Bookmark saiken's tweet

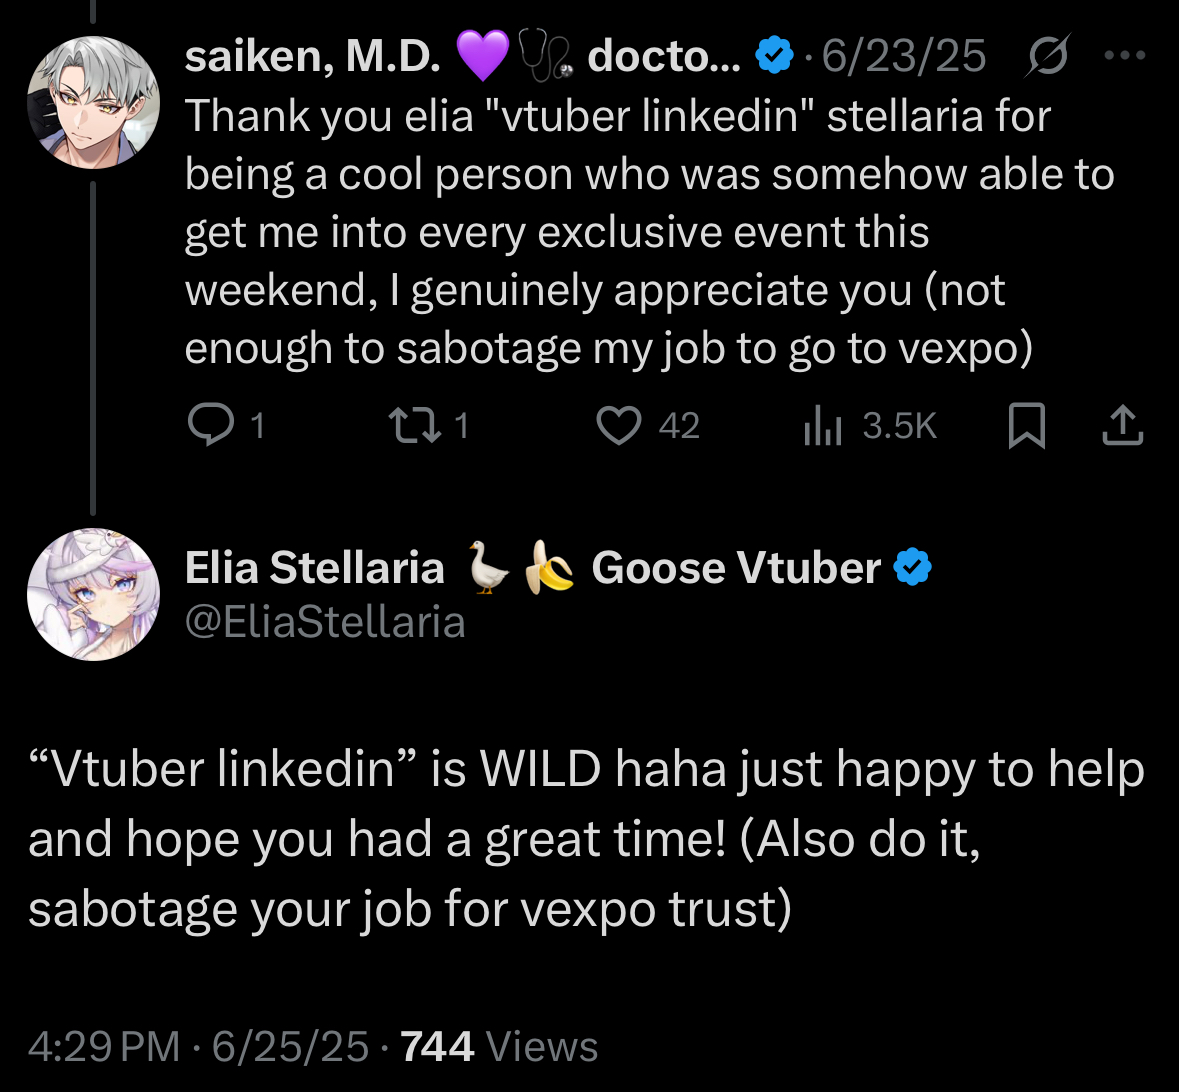[x=1026, y=426]
